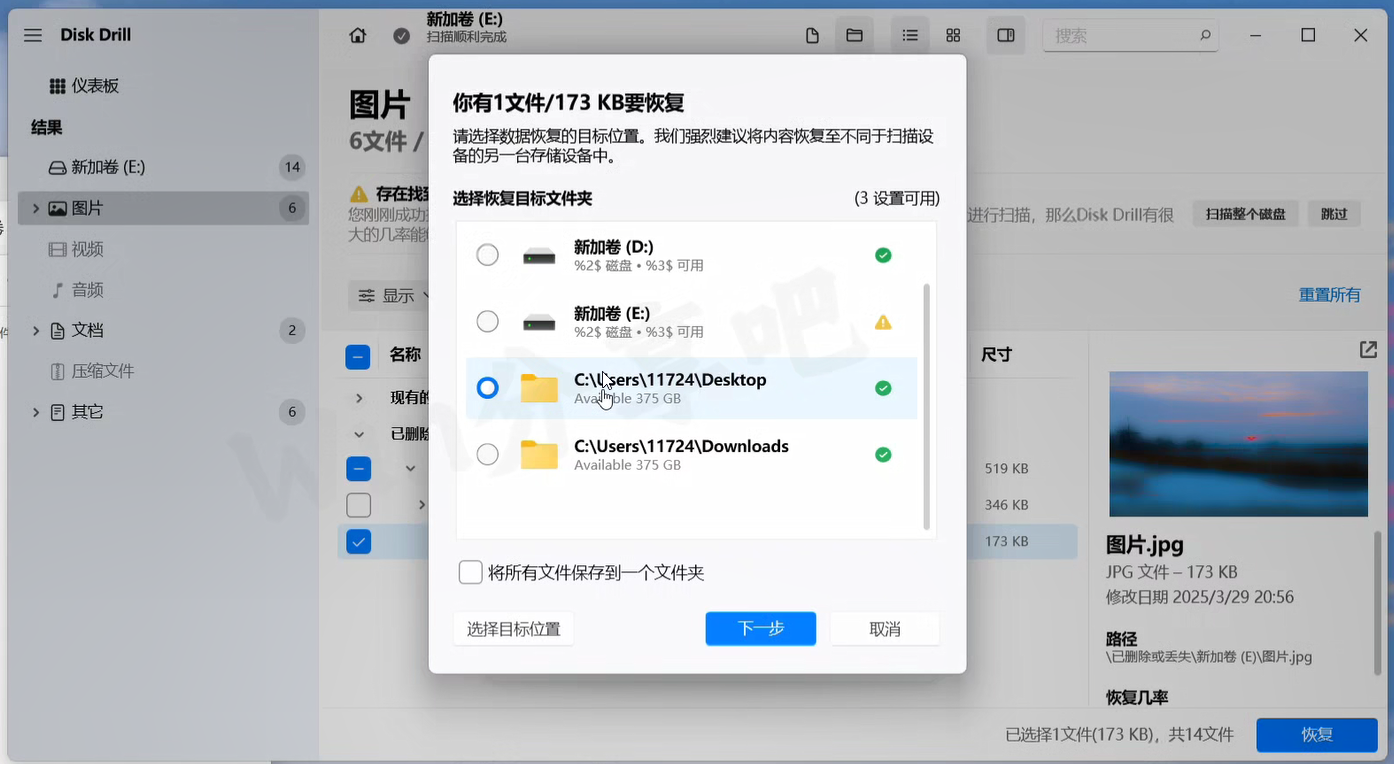The image size is (1394, 764).
Task: Select the Desktop folder radio button
Action: (x=487, y=388)
